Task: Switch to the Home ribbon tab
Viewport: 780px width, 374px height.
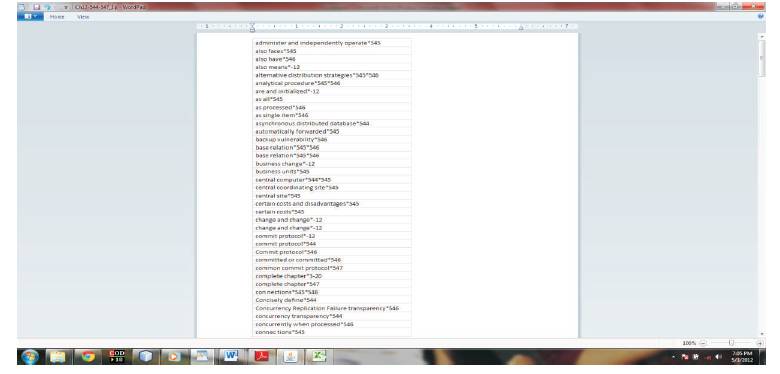Action: (x=57, y=17)
